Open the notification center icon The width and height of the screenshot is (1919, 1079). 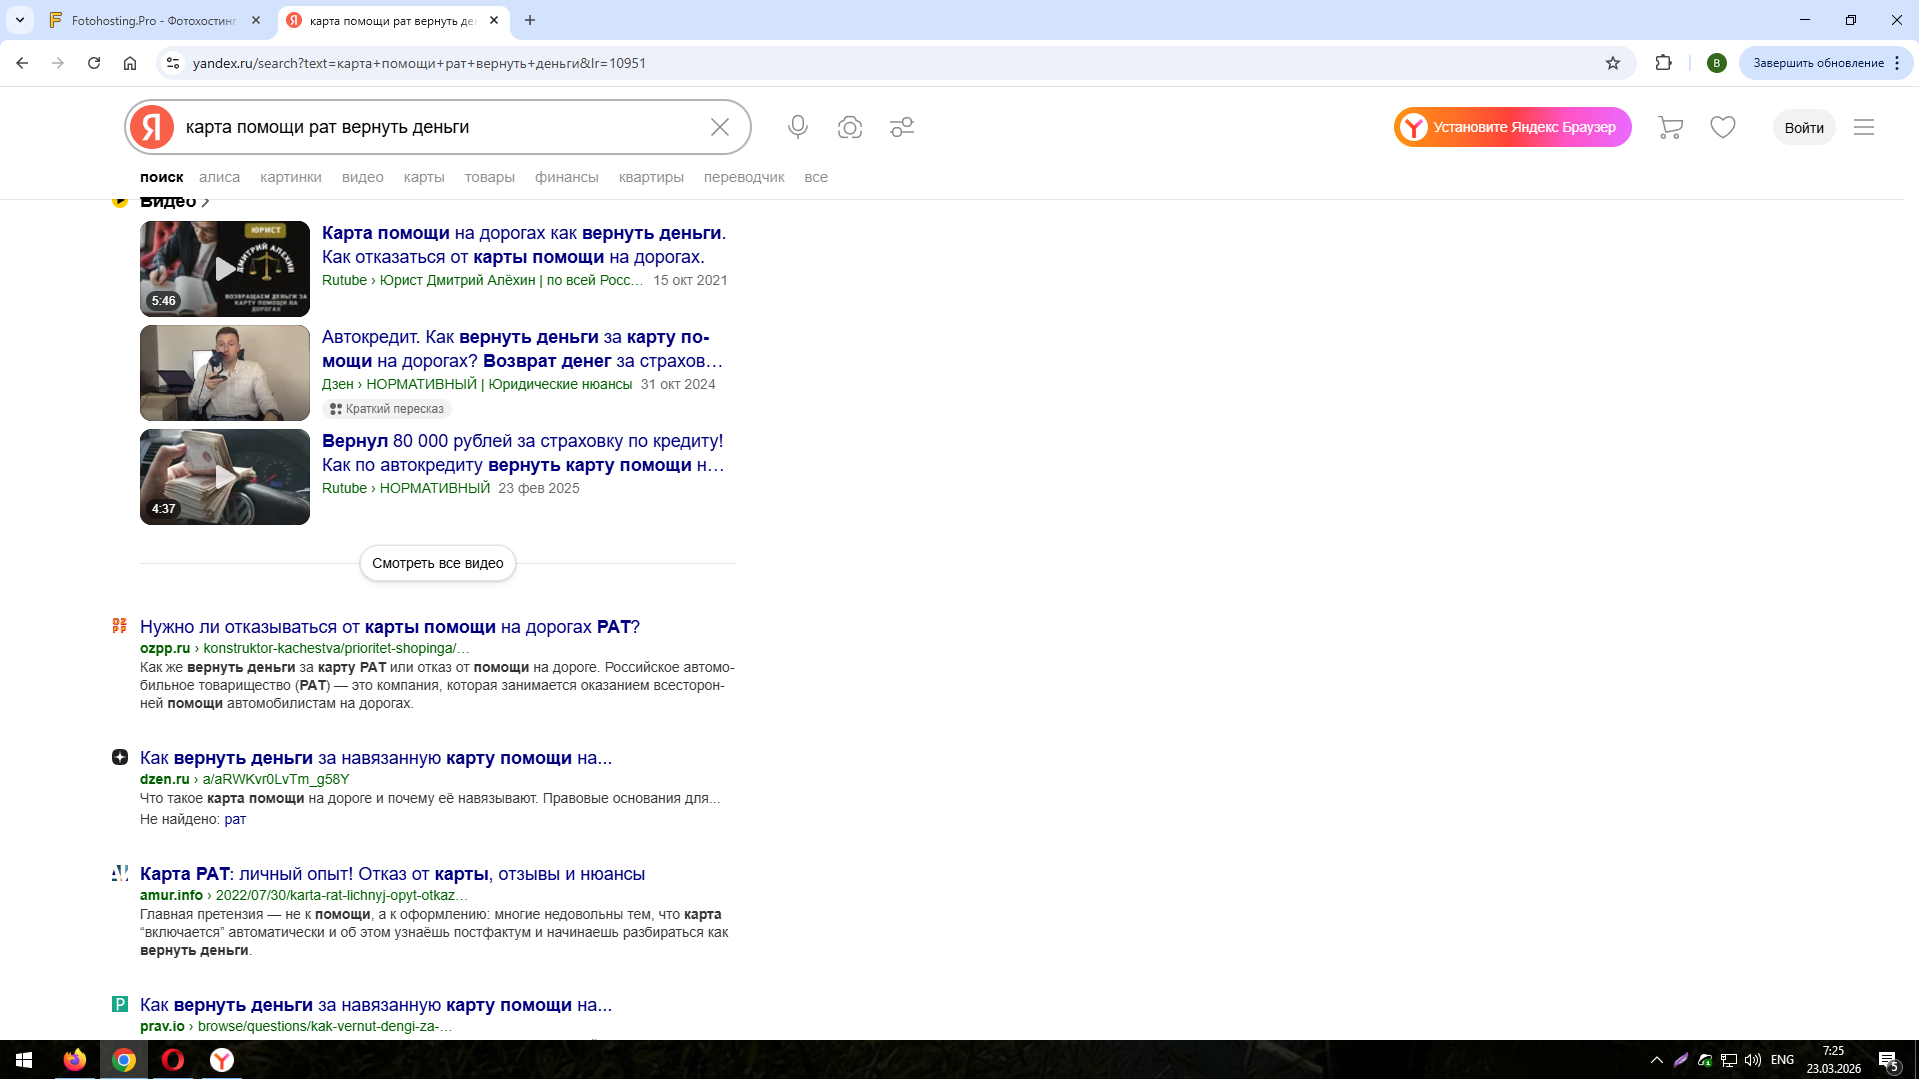click(1888, 1060)
